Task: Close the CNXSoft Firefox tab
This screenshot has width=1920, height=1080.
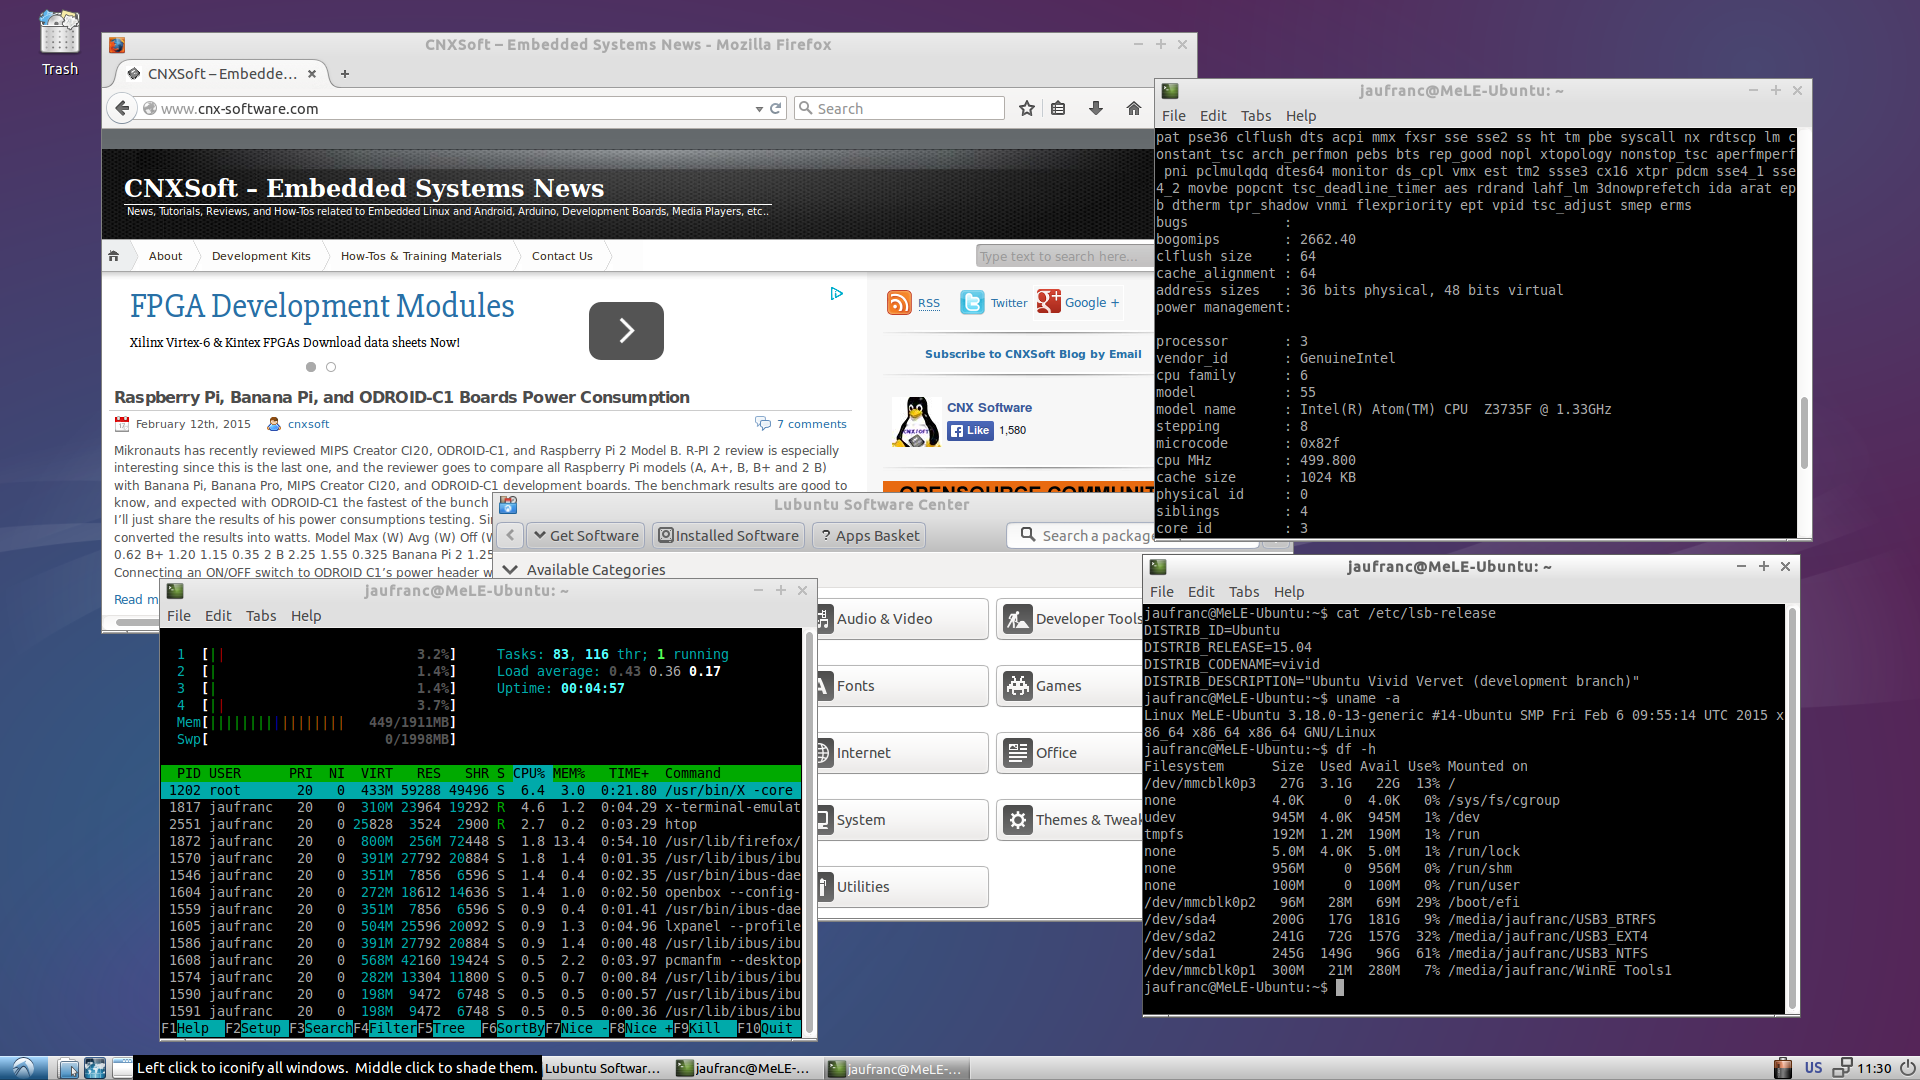Action: coord(312,74)
